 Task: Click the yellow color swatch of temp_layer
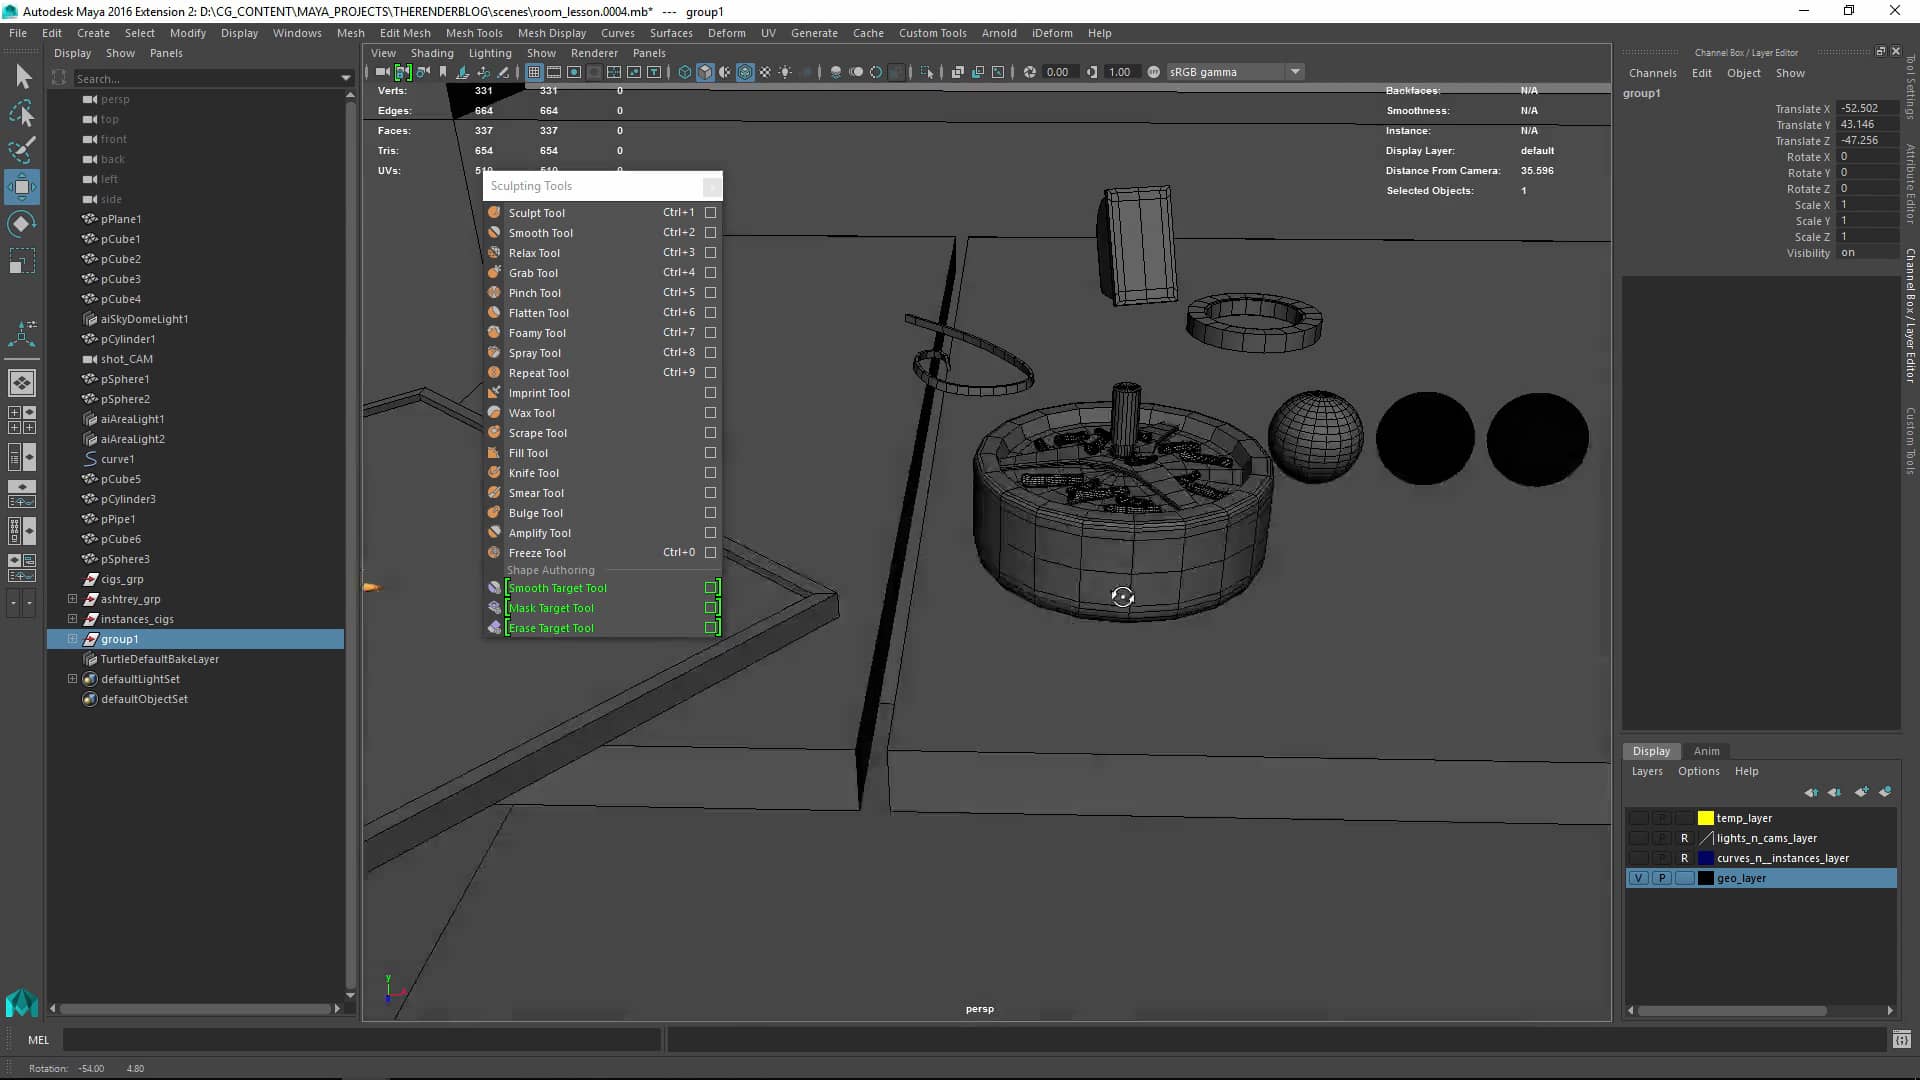click(1706, 818)
